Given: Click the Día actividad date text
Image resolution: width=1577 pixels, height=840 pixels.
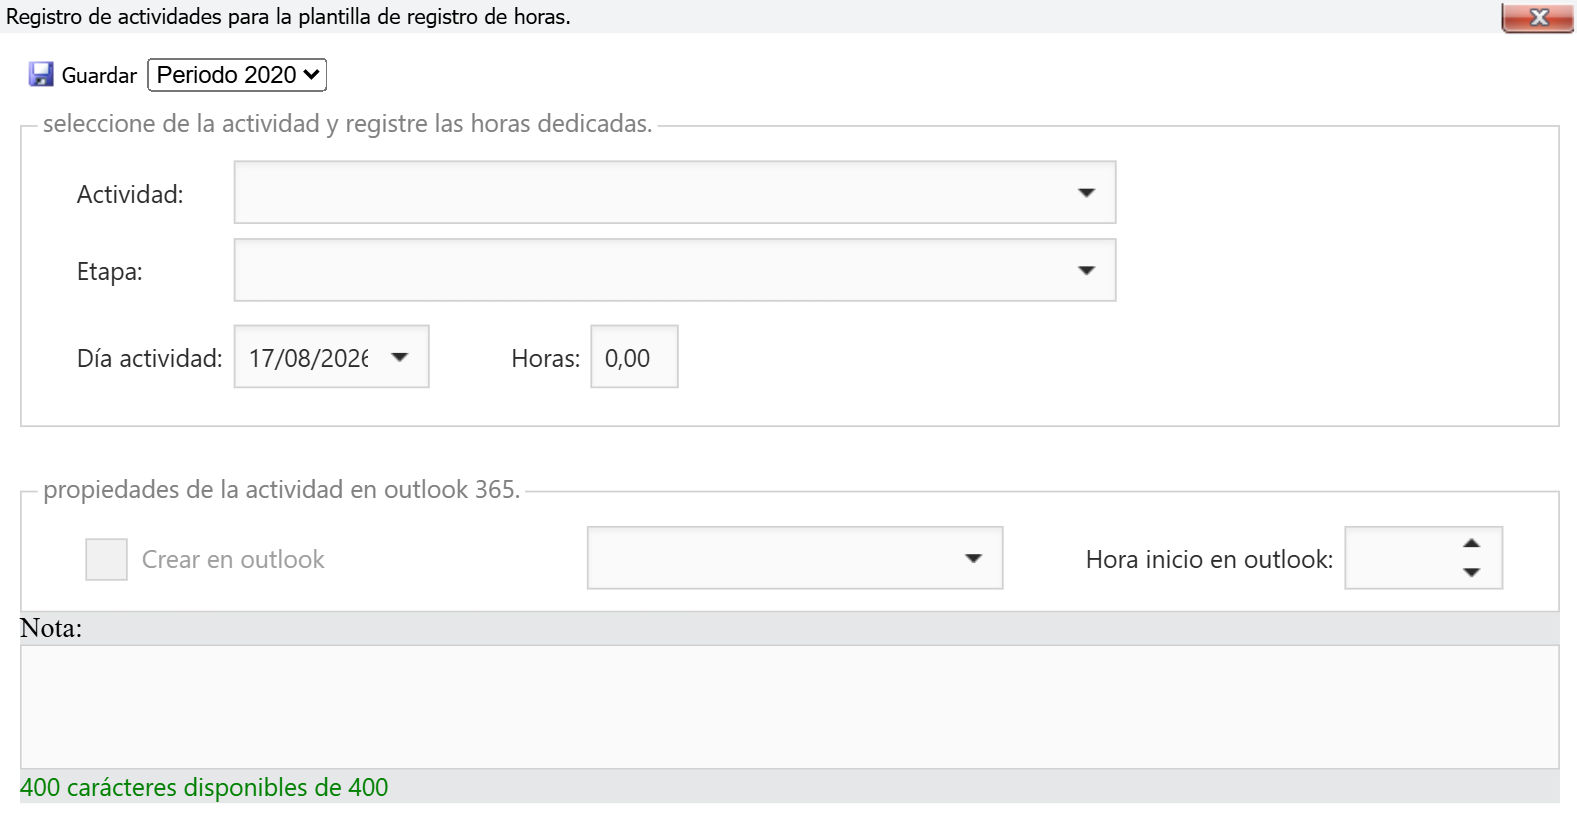Looking at the screenshot, I should pos(308,358).
